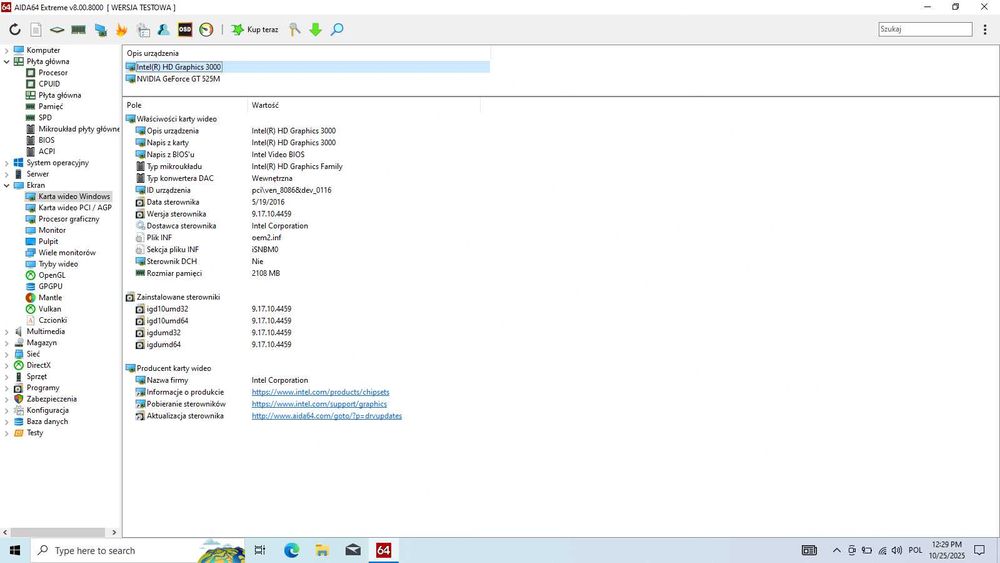Image resolution: width=1000 pixels, height=563 pixels.
Task: Select Sprzęt in the tree
Action: [x=36, y=377]
